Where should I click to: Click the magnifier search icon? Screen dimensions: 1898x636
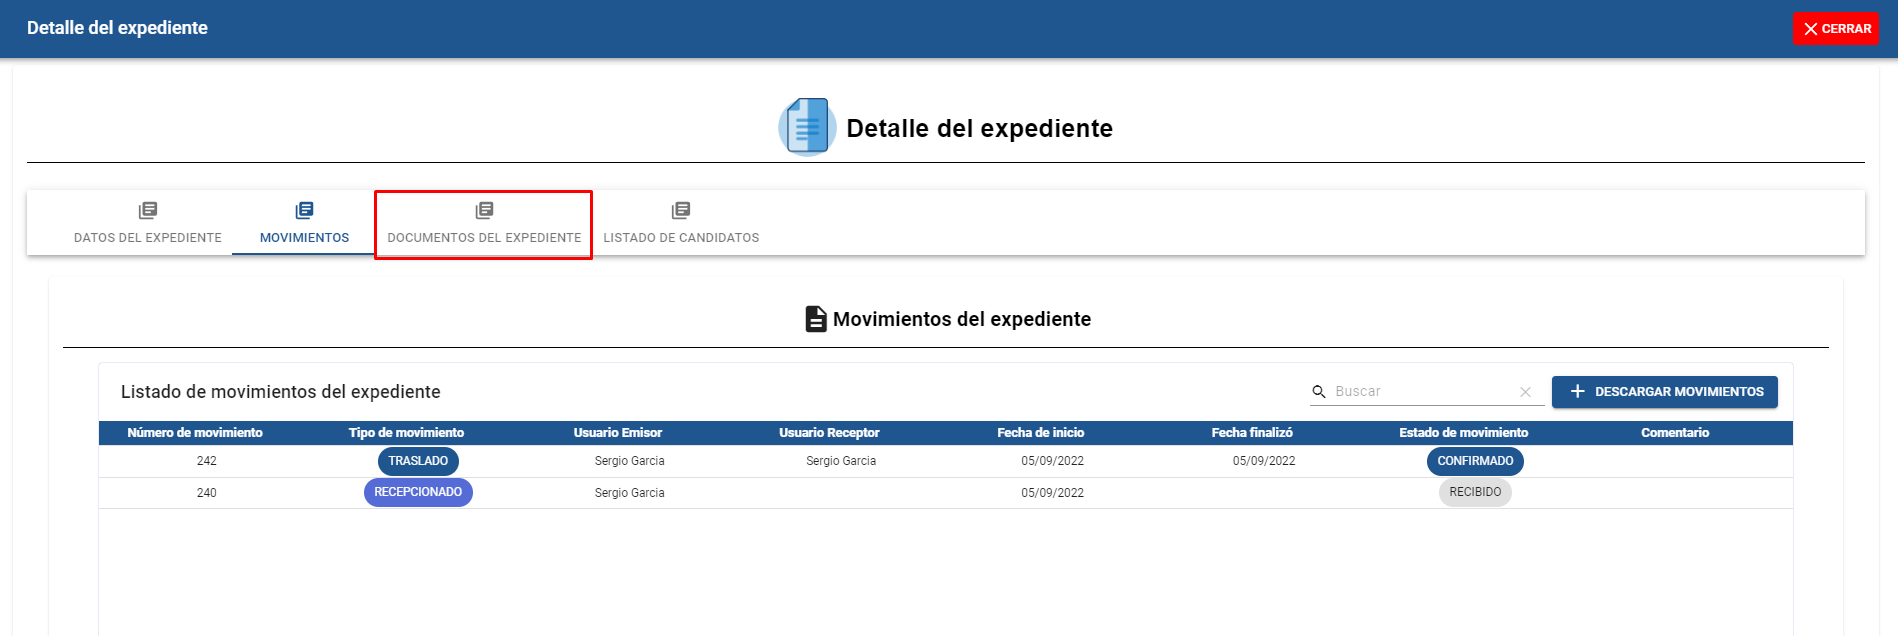[1319, 392]
